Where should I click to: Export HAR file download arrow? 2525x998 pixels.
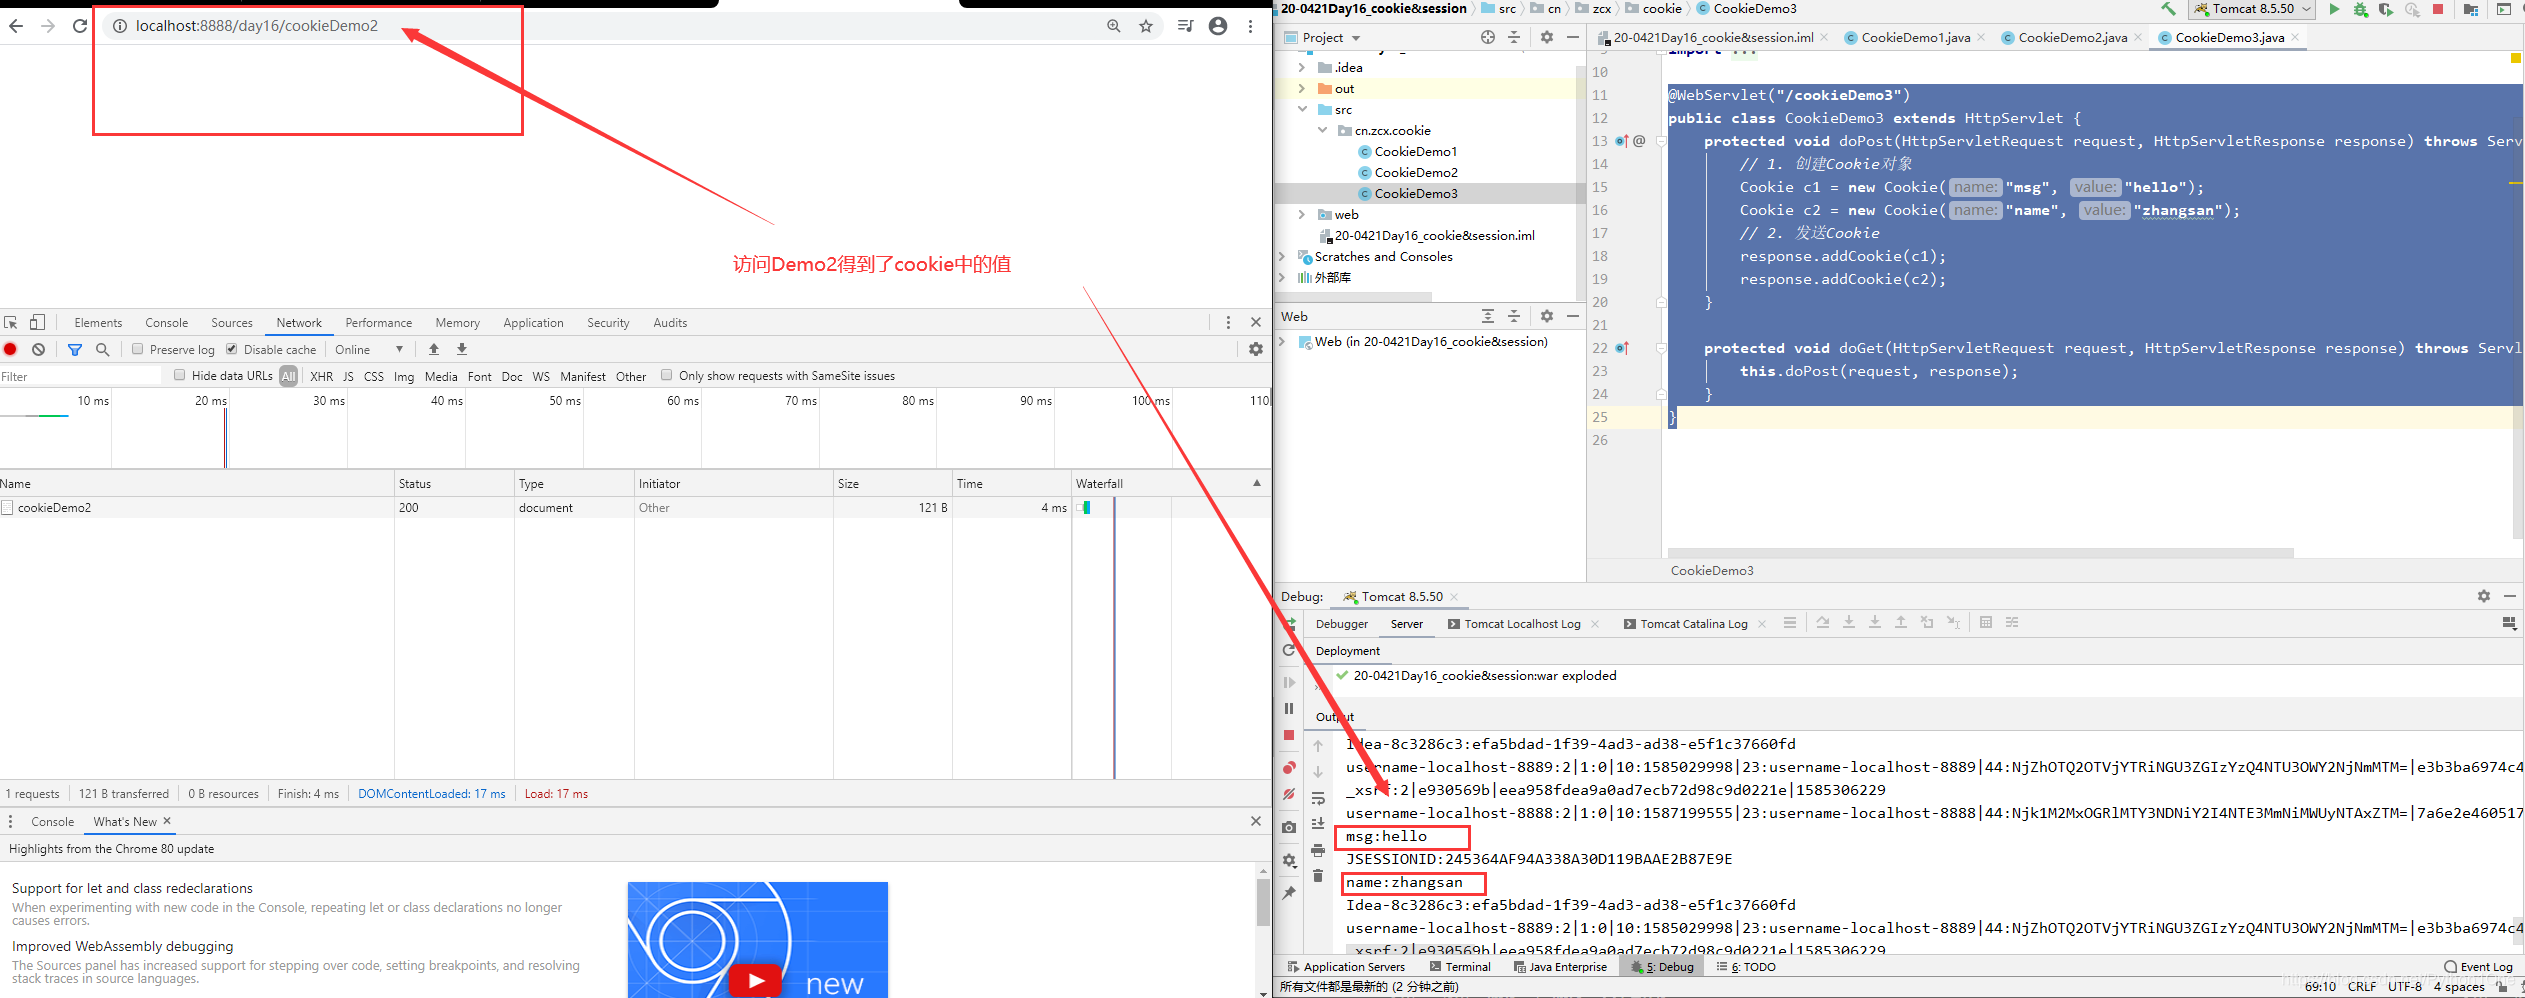[462, 349]
